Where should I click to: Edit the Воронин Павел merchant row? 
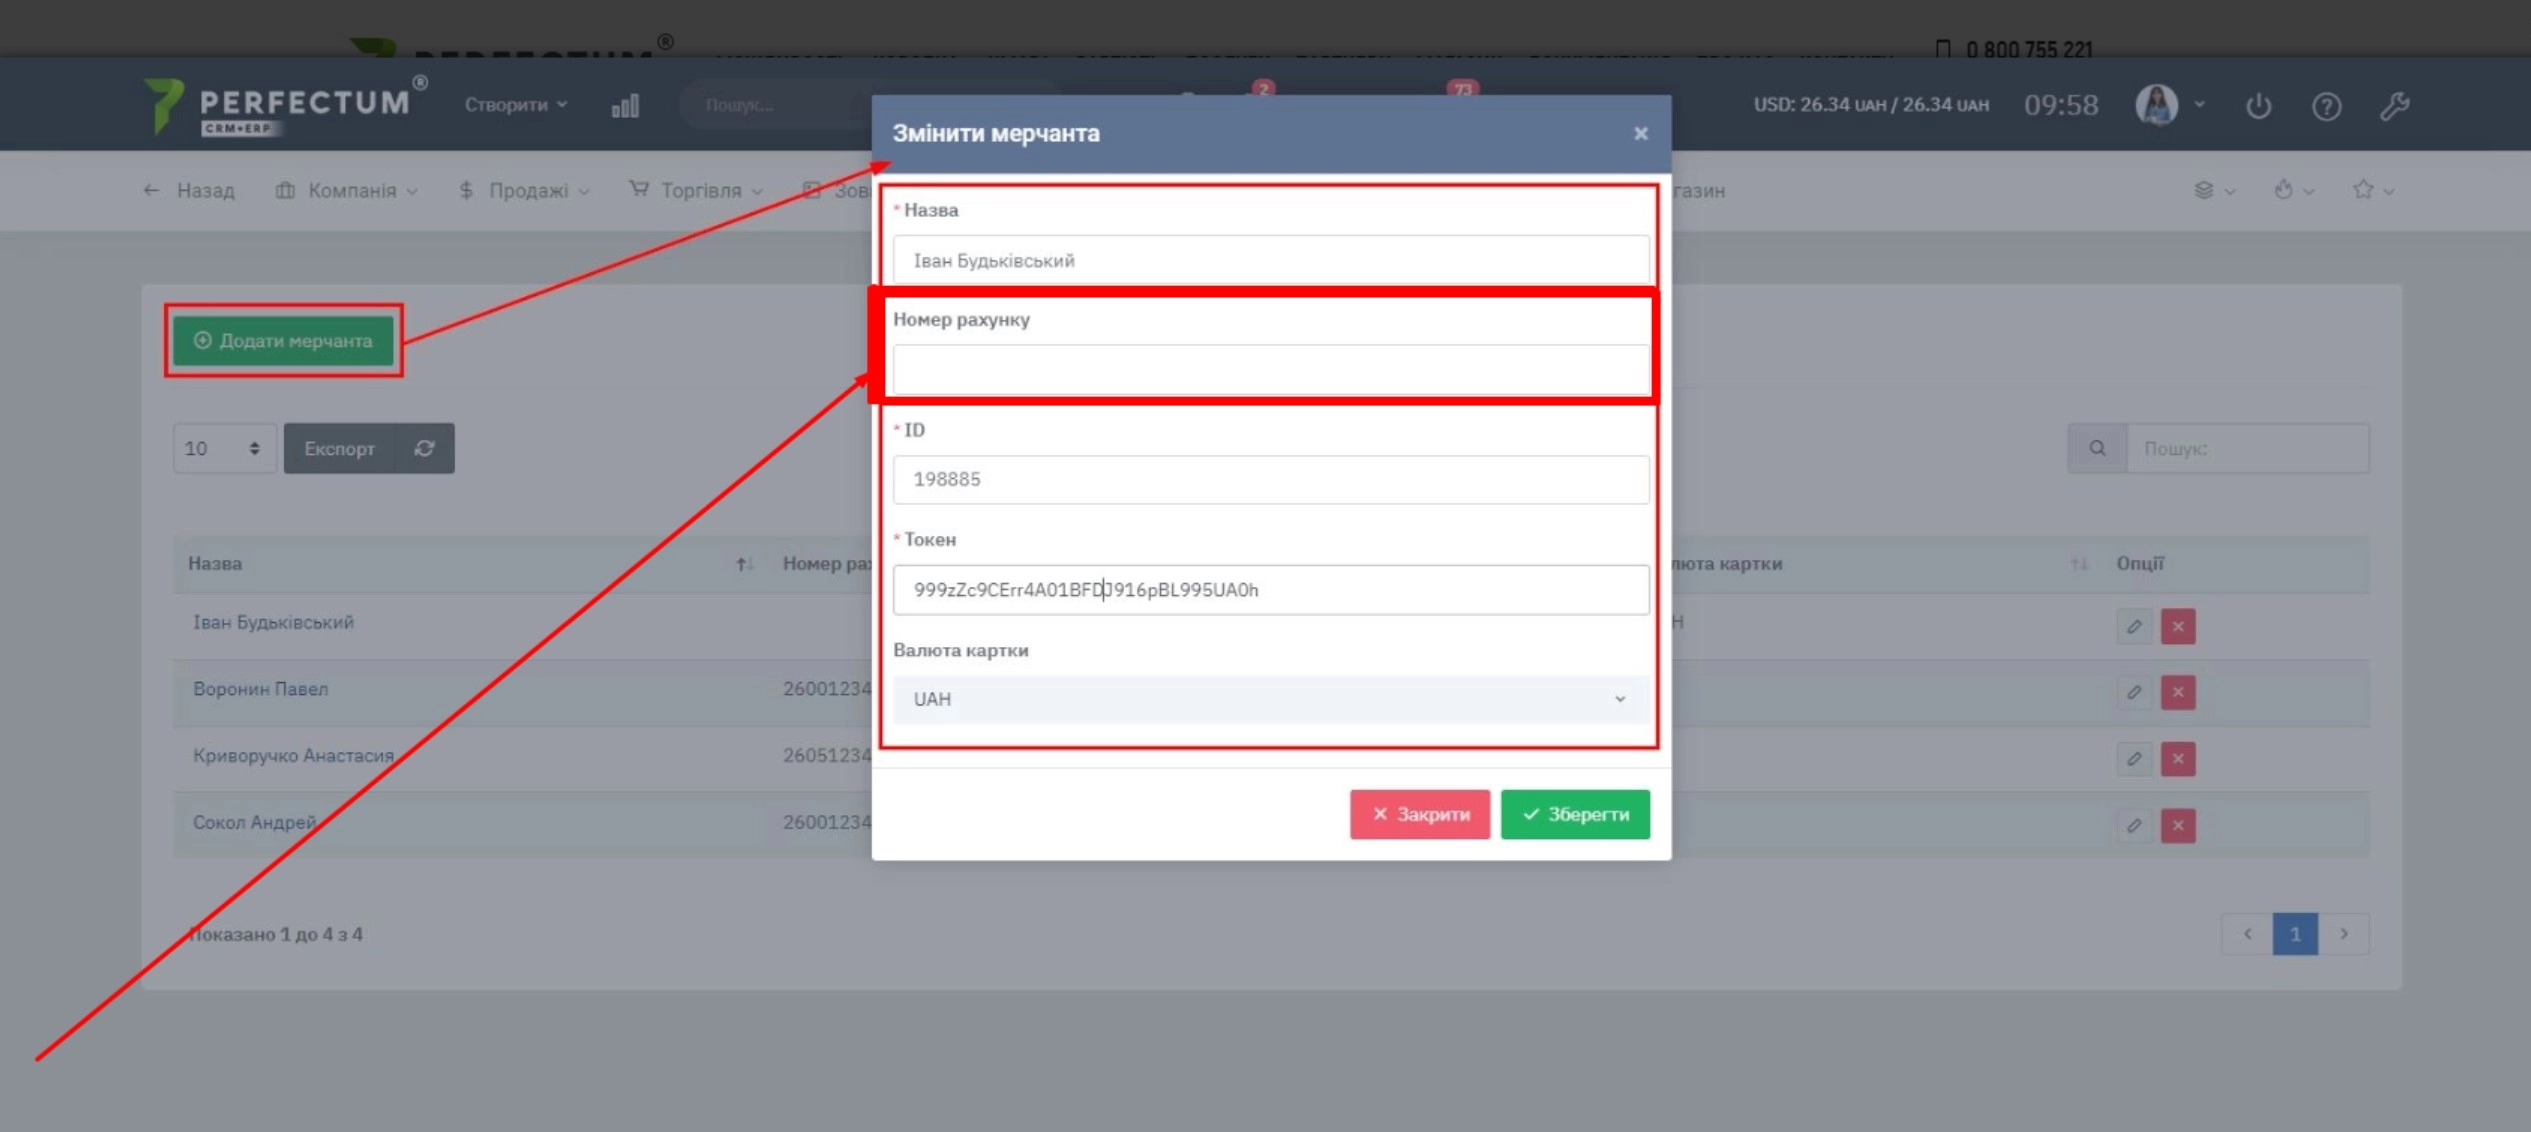point(2134,692)
